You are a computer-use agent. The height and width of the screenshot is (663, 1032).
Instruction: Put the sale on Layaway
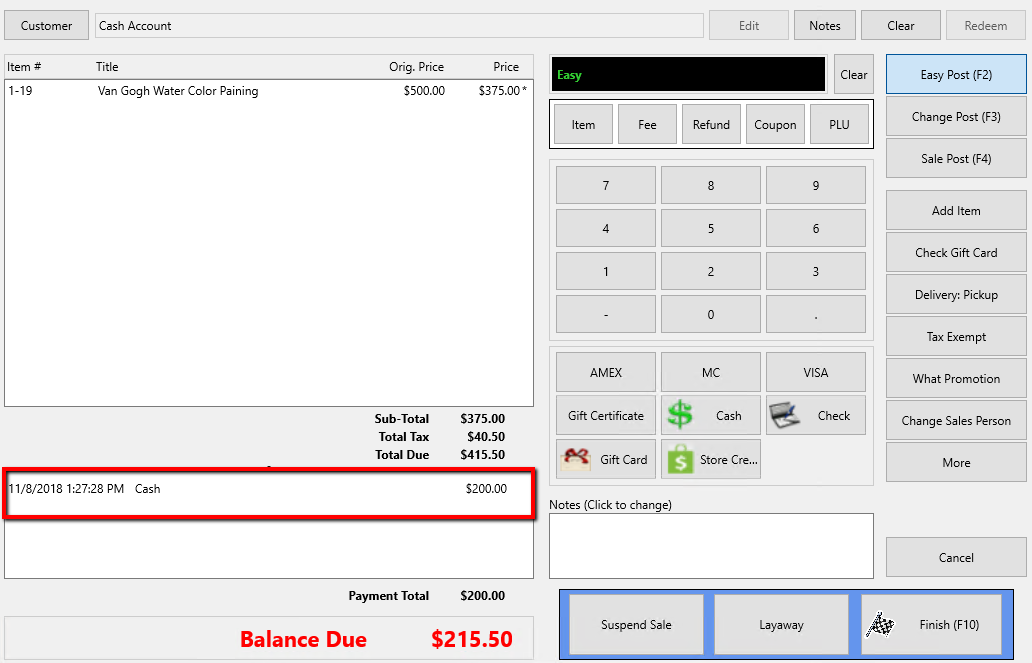(781, 624)
